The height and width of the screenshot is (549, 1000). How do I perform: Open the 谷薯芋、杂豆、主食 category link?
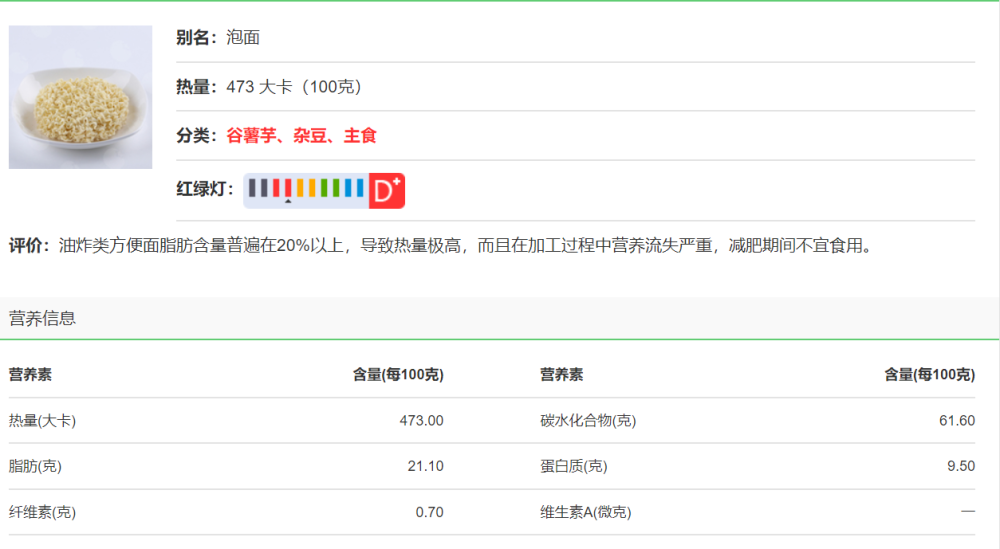coord(302,136)
